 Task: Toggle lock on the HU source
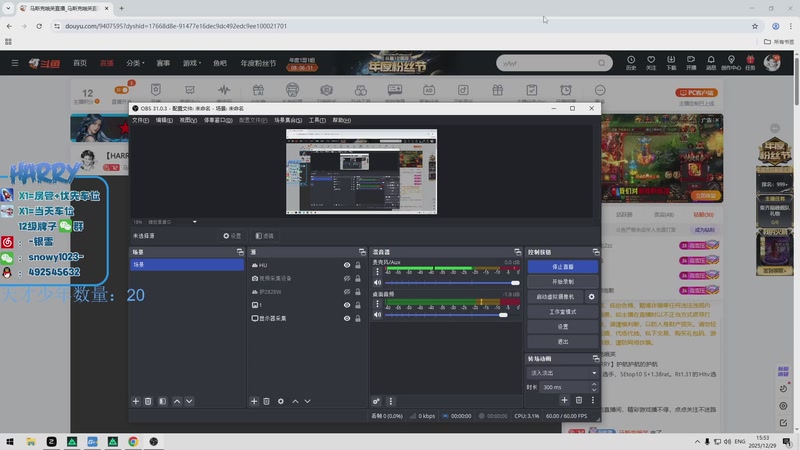coord(358,265)
